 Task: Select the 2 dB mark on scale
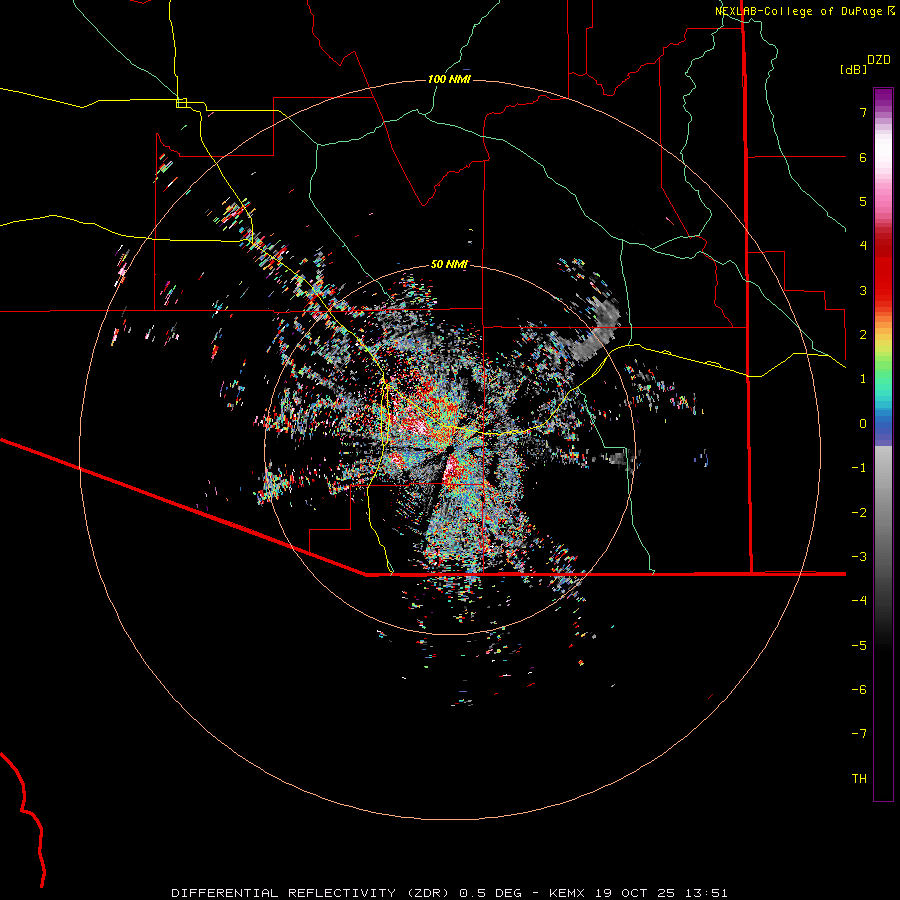coord(863,335)
